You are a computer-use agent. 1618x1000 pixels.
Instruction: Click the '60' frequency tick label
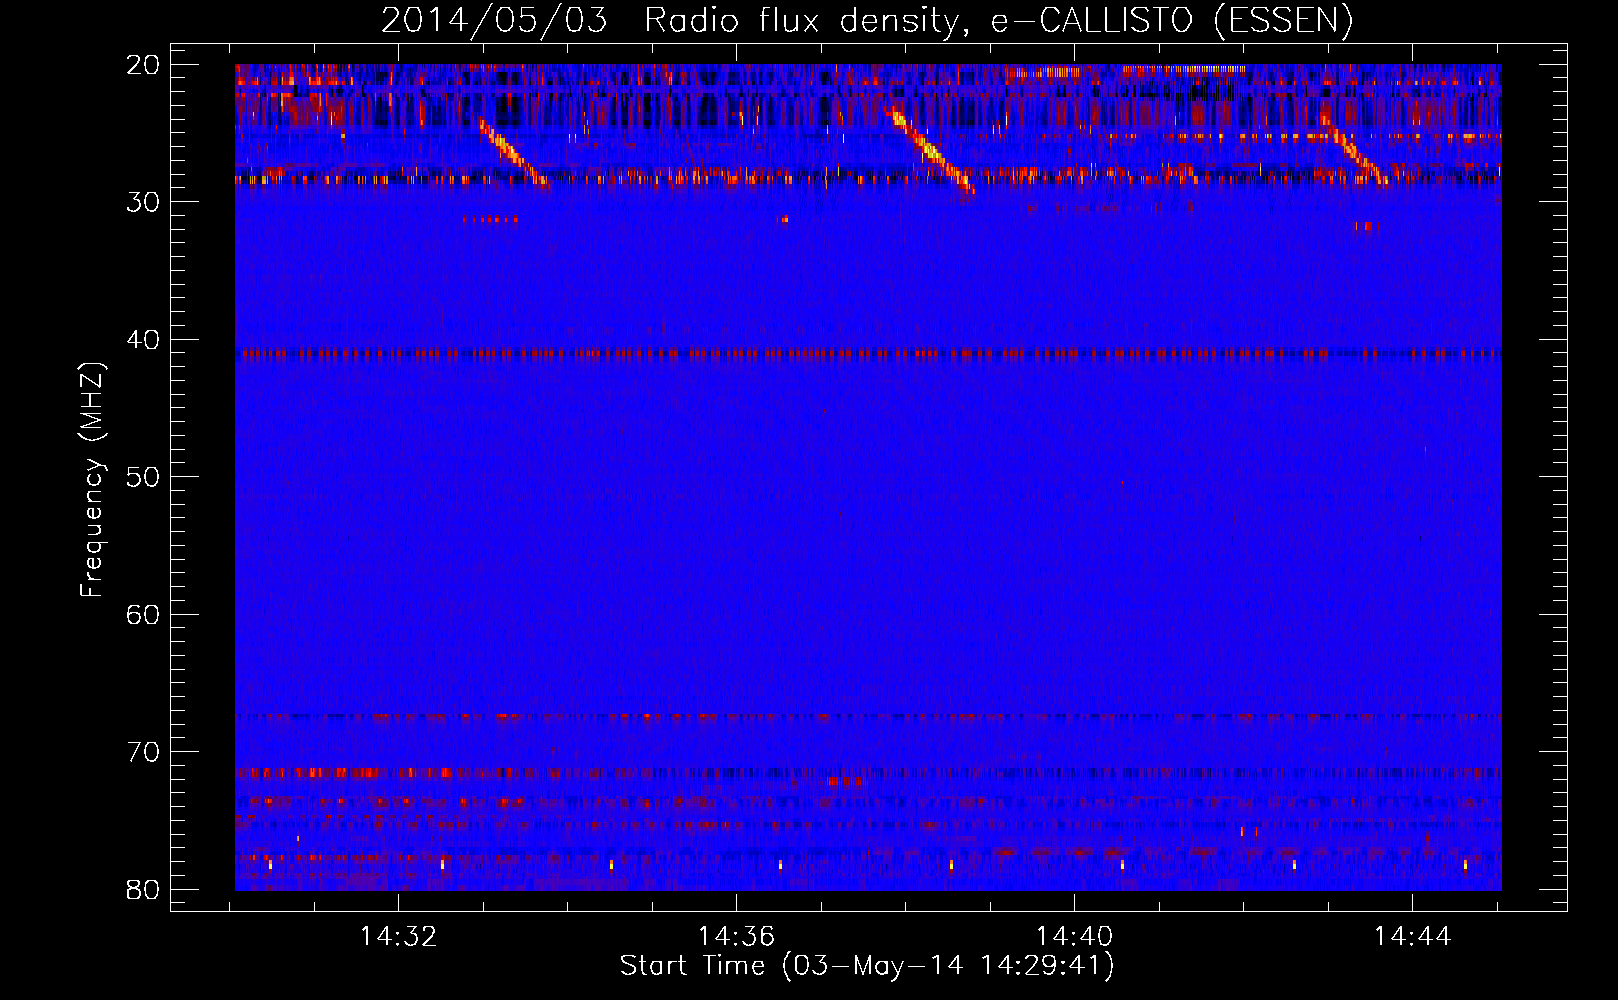(144, 614)
